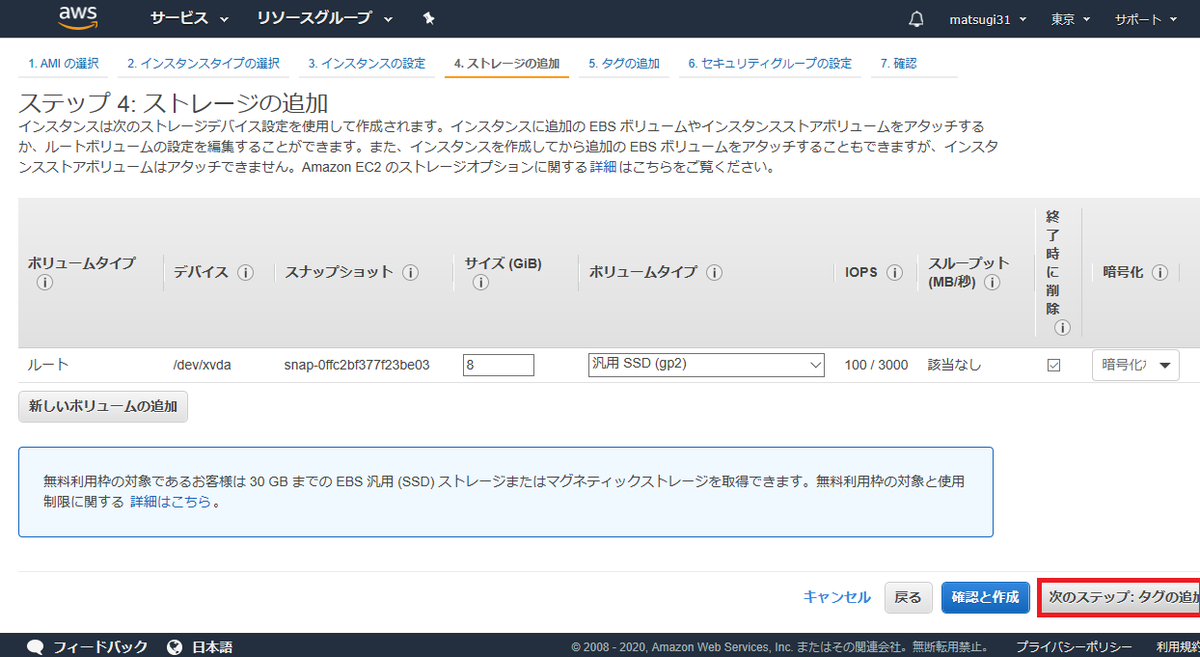Screen dimensions: 1200x657
Task: Click the globe icon beside 日本語
Action: point(175,647)
